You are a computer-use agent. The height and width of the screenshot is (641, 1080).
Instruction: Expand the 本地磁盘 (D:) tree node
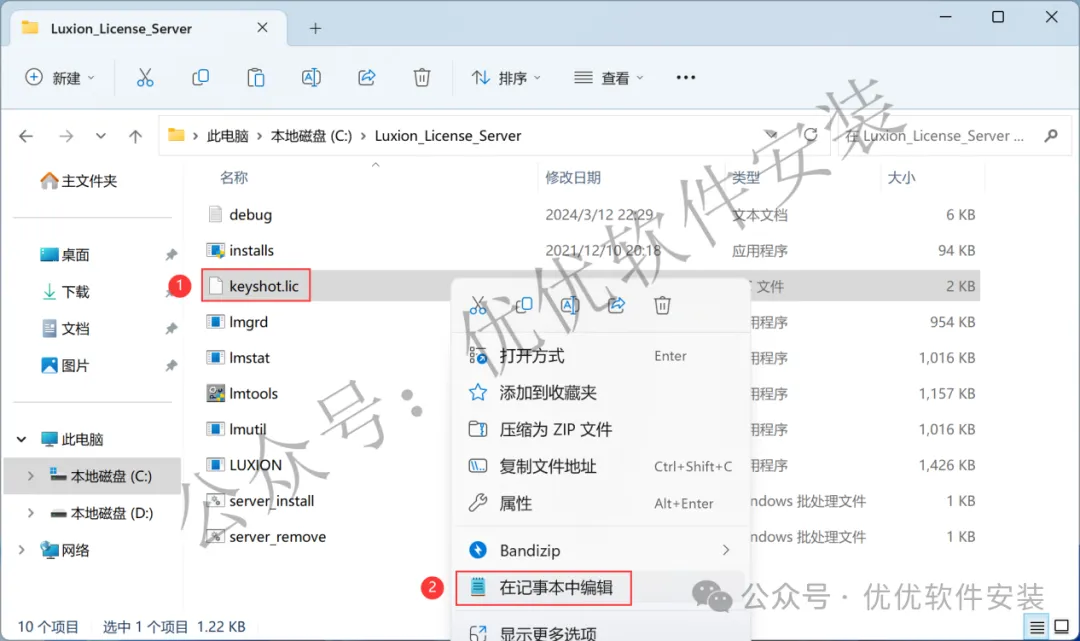(x=30, y=514)
